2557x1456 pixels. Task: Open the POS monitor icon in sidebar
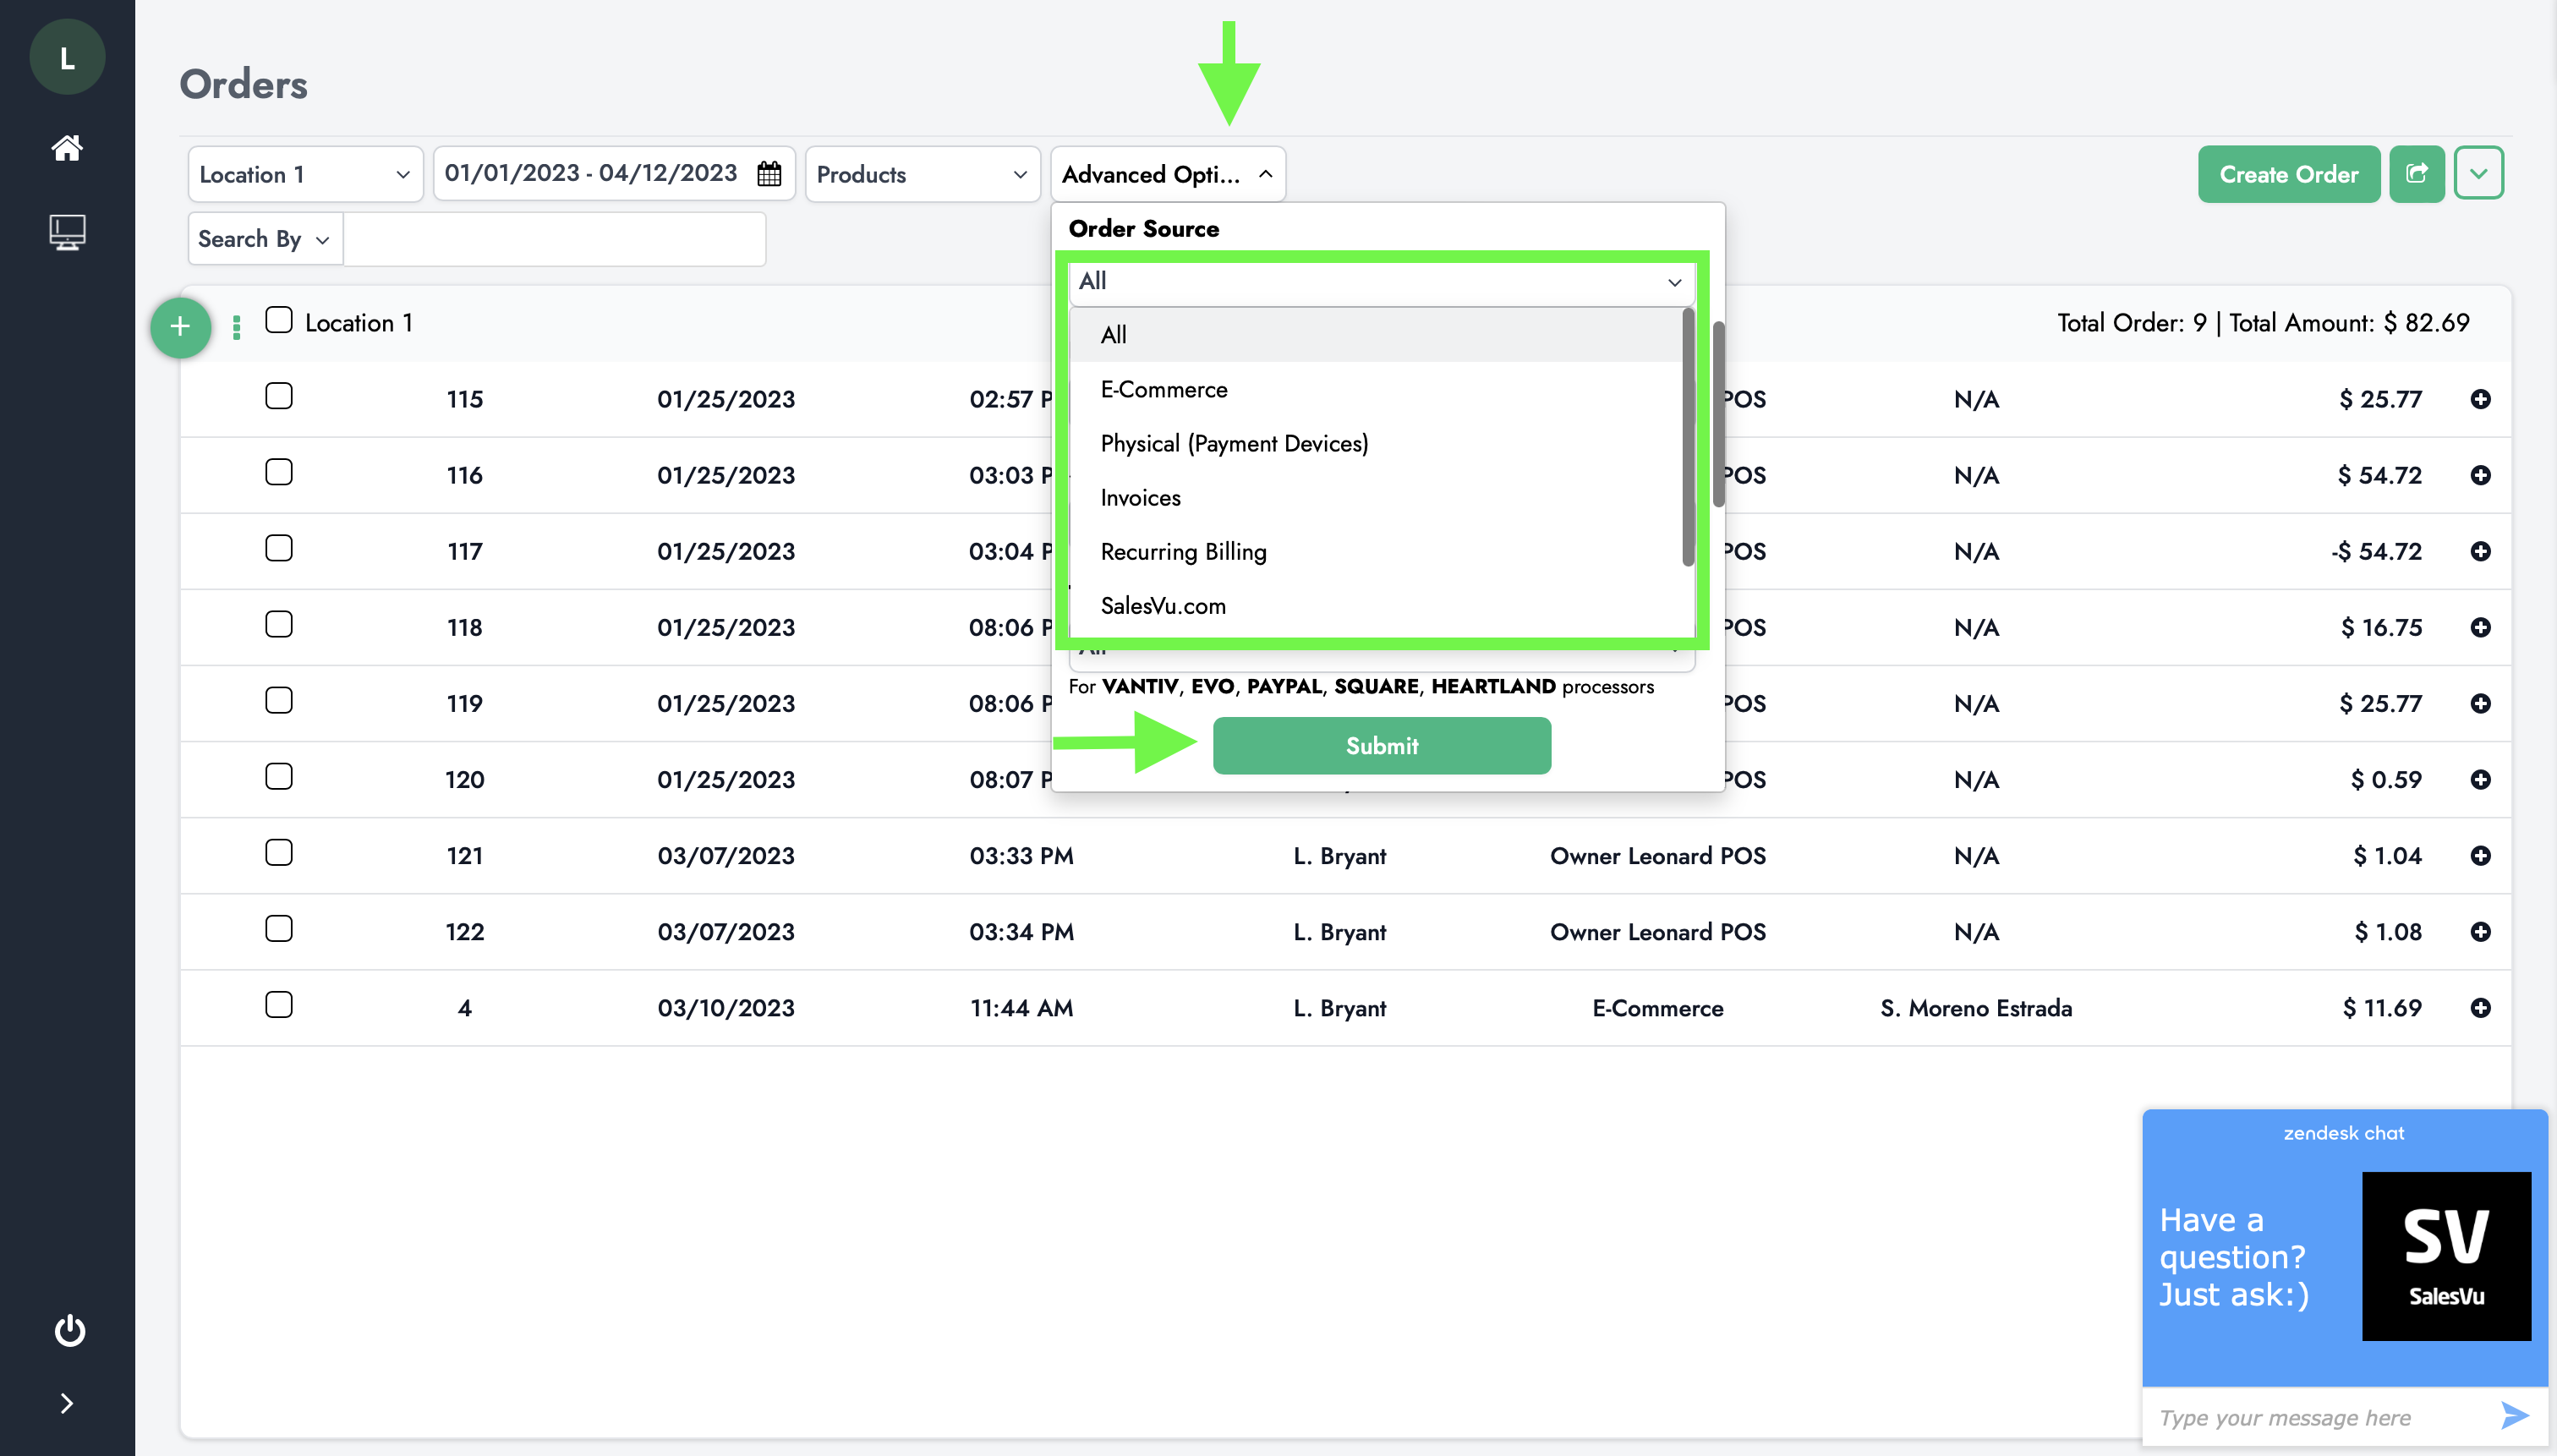[67, 232]
